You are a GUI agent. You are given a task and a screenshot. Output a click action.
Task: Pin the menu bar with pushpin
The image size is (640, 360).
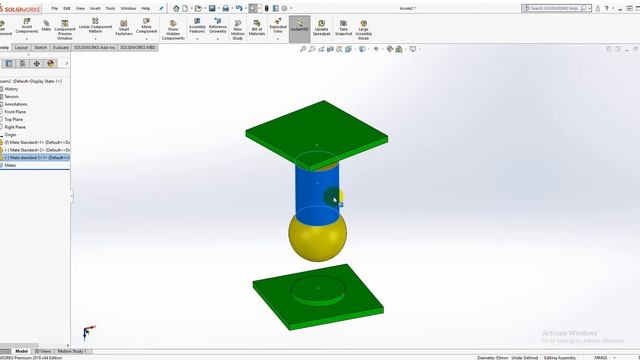click(161, 8)
